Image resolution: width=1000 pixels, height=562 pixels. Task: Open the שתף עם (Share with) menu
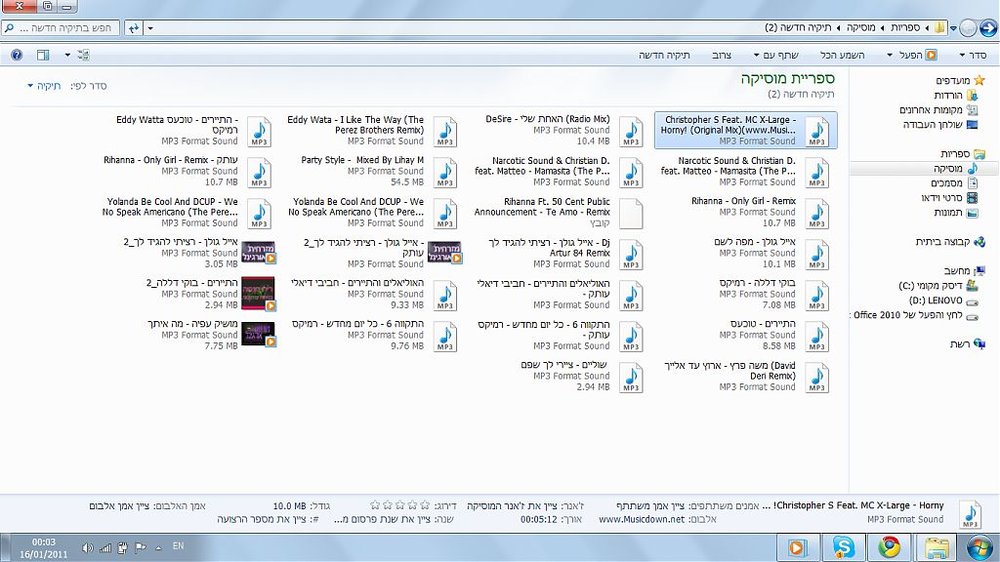click(776, 55)
